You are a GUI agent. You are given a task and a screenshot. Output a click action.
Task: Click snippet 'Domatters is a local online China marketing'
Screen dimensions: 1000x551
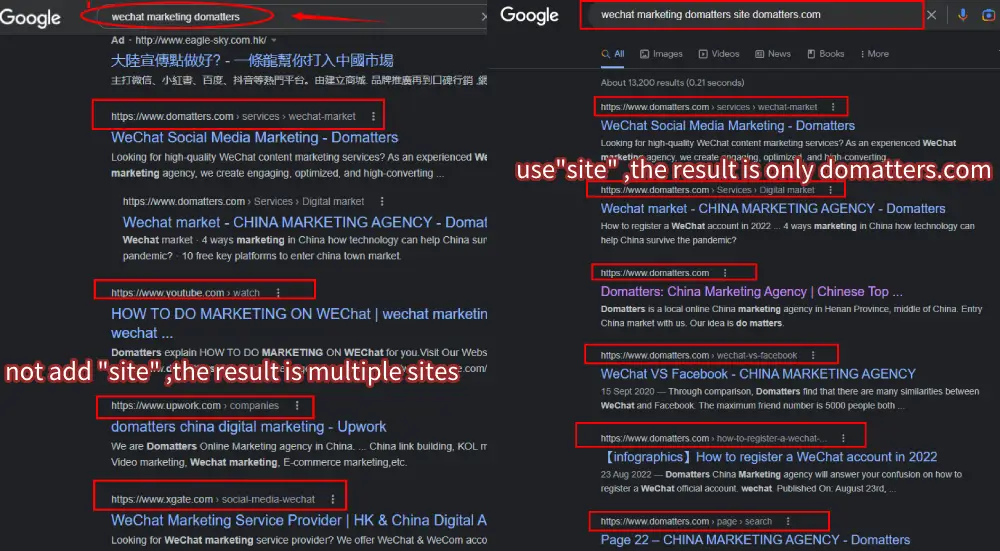[x=791, y=316]
